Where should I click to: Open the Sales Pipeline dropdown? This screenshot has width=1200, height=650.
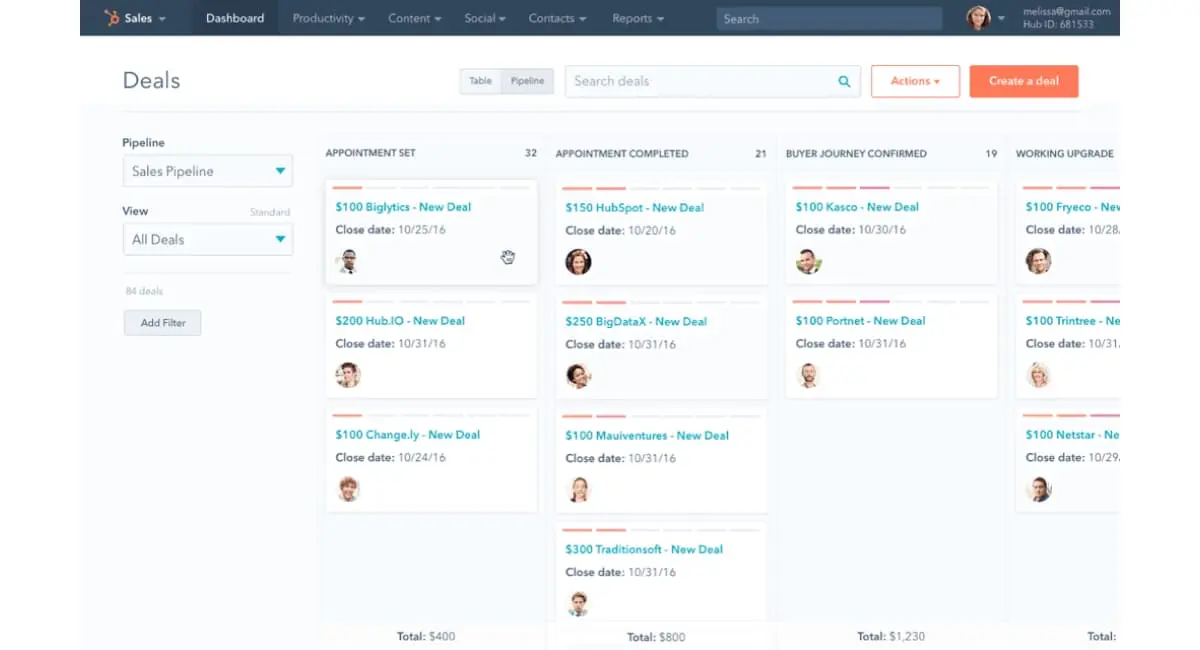click(207, 171)
